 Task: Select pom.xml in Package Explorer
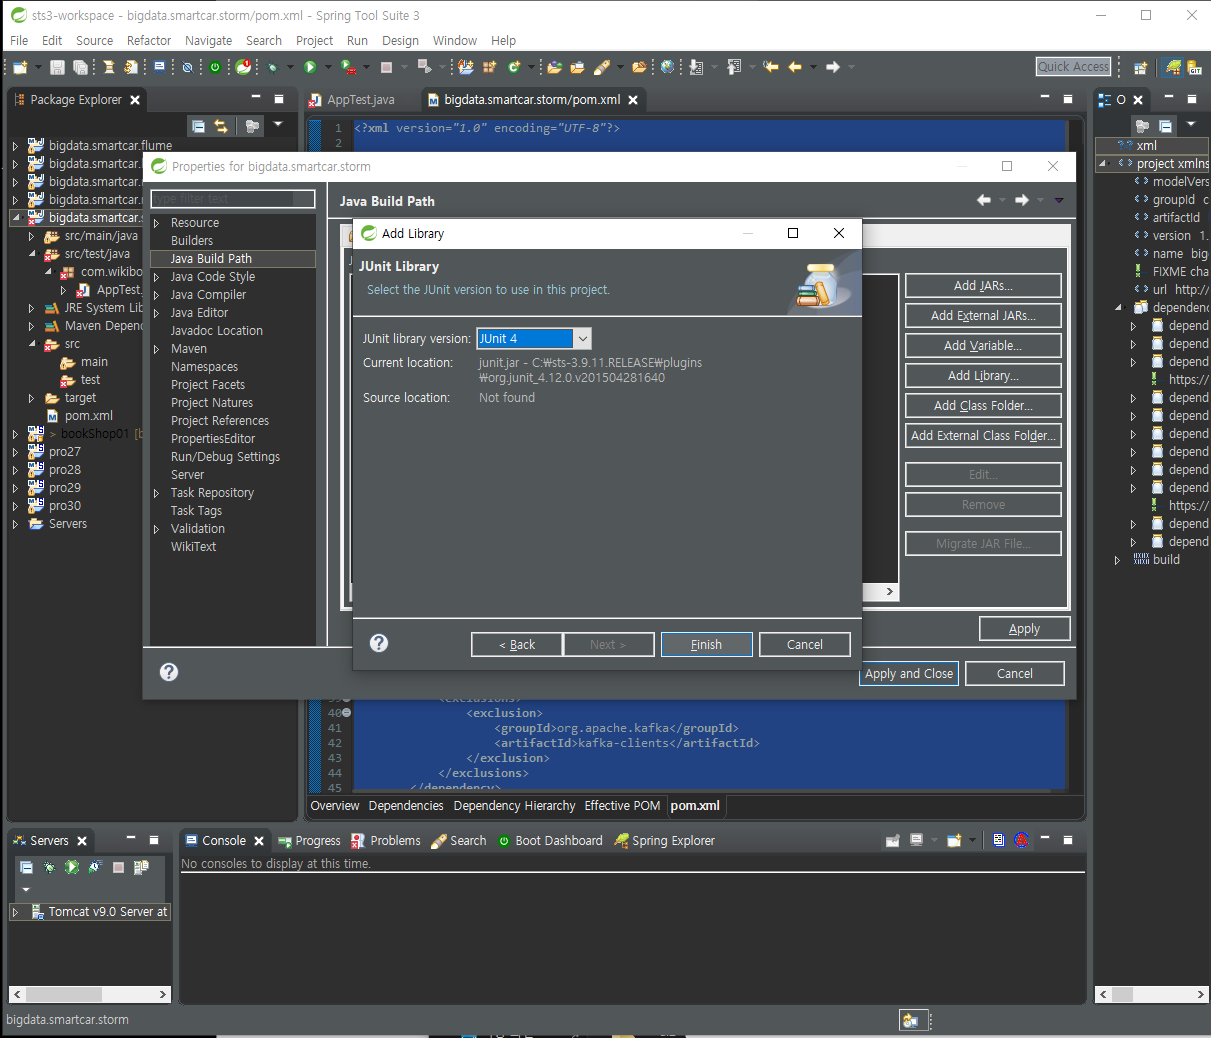pyautogui.click(x=89, y=416)
